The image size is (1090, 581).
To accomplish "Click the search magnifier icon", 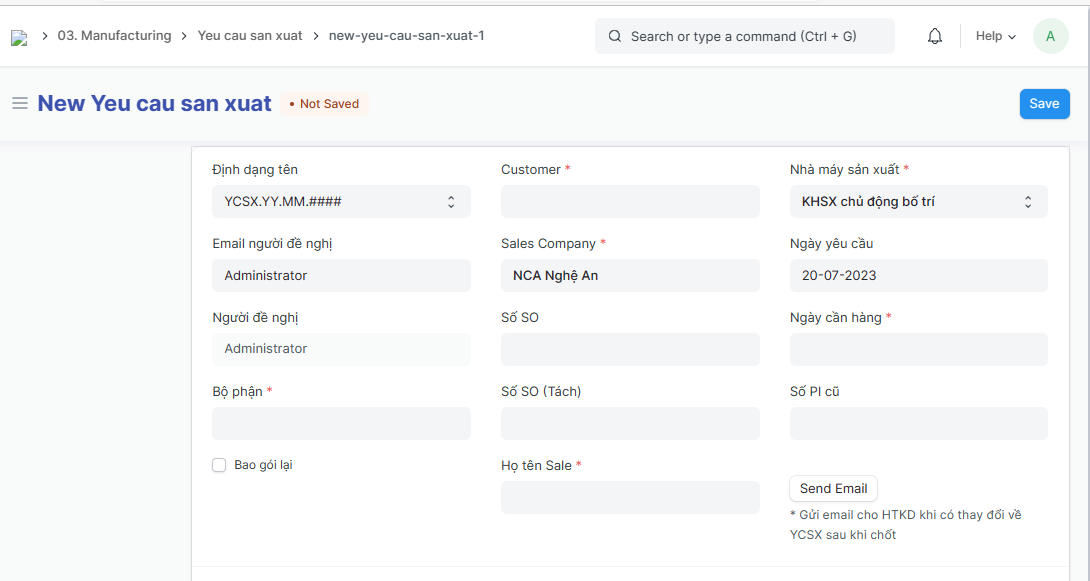I will (x=614, y=36).
